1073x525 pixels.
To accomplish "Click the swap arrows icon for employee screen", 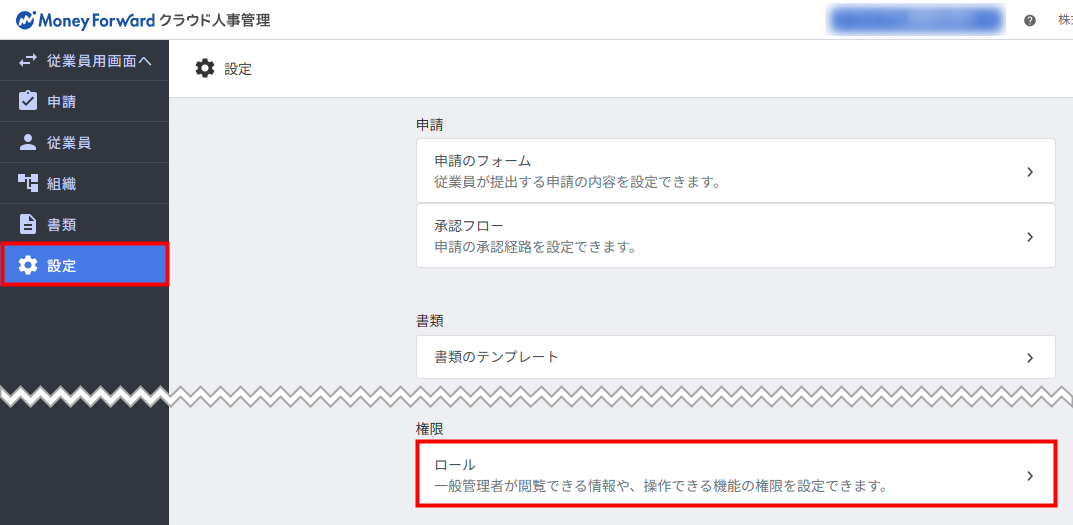I will point(28,61).
